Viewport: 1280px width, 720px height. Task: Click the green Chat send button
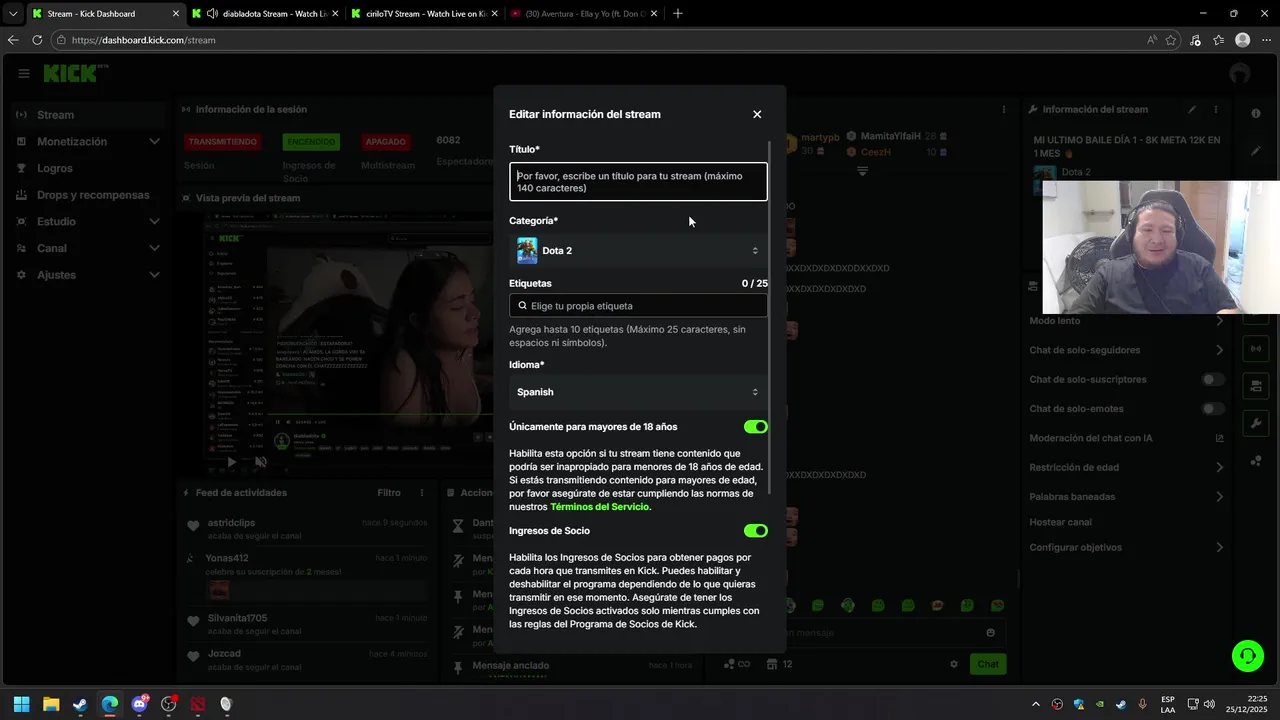[988, 664]
